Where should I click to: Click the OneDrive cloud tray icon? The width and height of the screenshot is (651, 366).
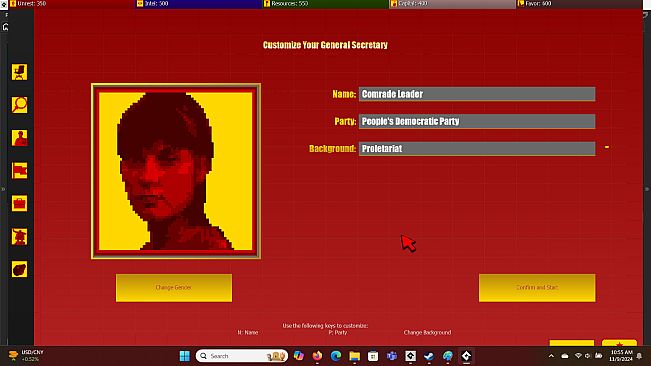point(565,356)
